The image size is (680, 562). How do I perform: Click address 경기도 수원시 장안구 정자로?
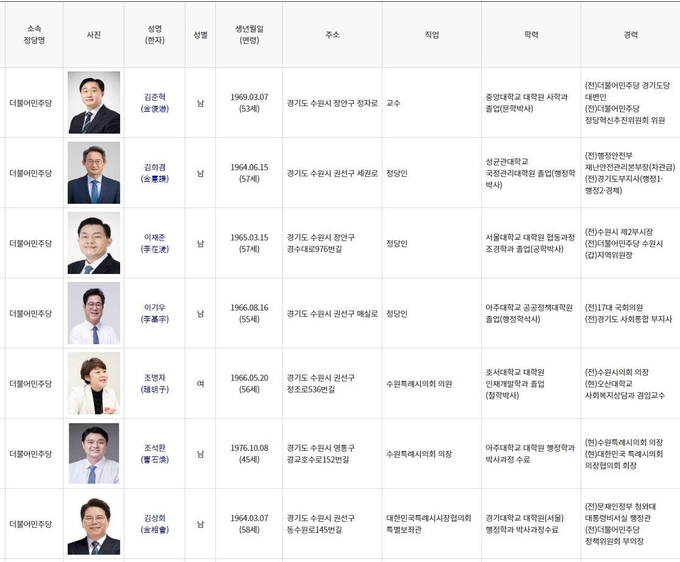(x=332, y=103)
